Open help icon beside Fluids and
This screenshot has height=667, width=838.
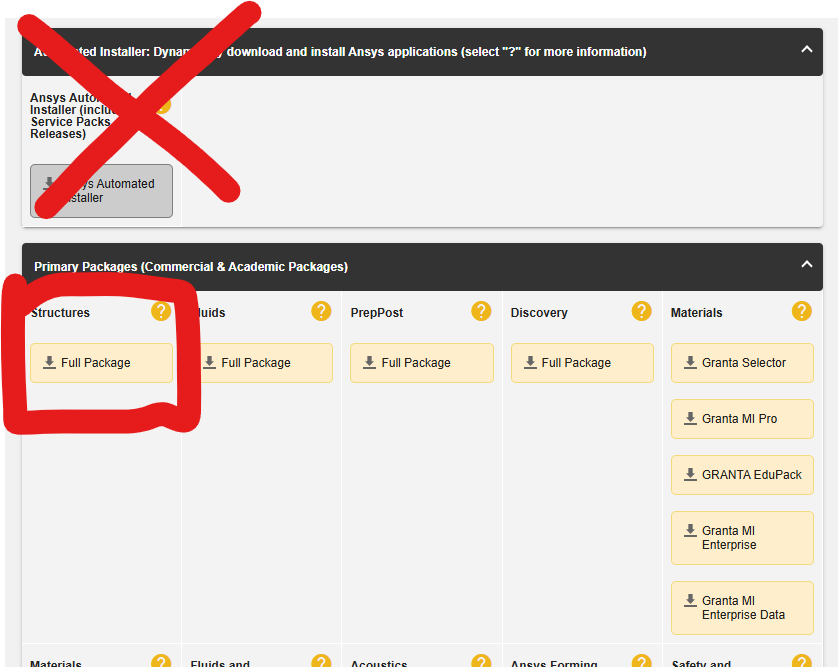tap(321, 662)
